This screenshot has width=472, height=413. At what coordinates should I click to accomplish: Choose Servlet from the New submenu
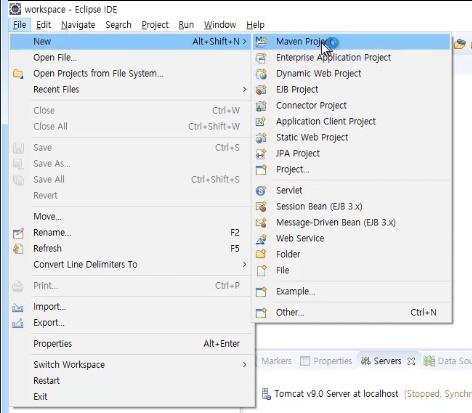coord(351,190)
